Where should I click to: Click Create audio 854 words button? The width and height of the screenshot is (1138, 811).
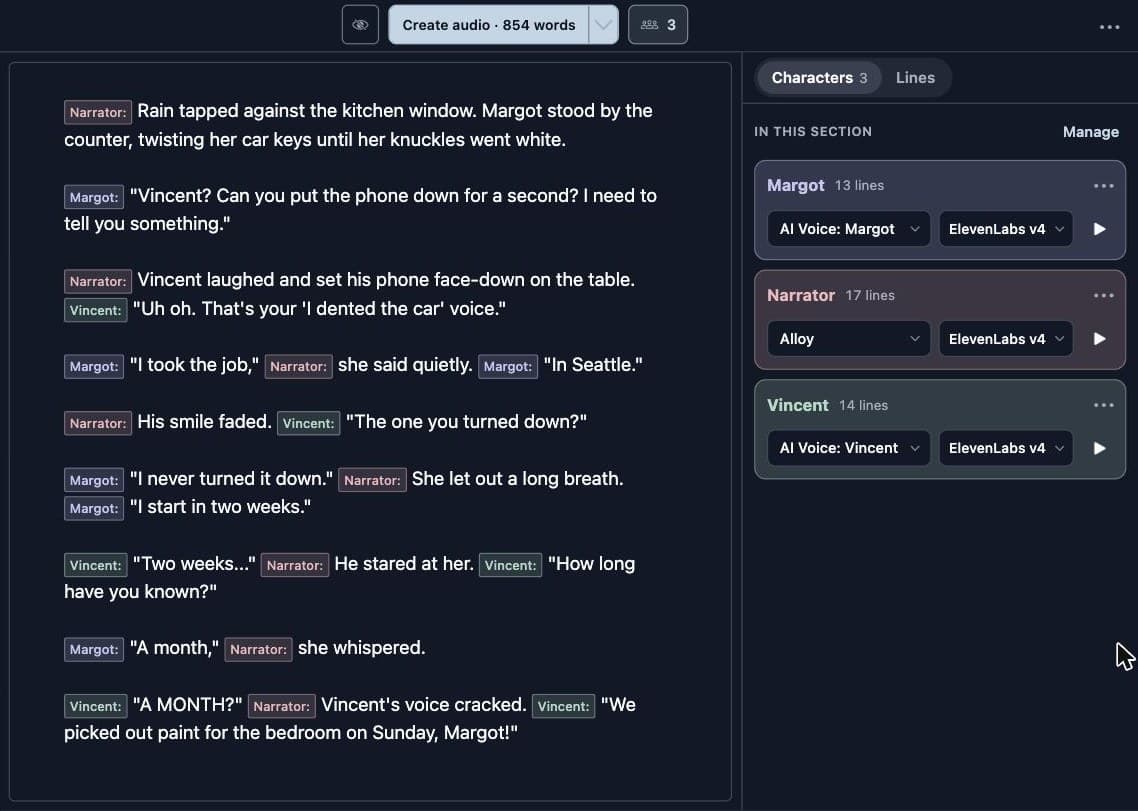click(x=488, y=25)
